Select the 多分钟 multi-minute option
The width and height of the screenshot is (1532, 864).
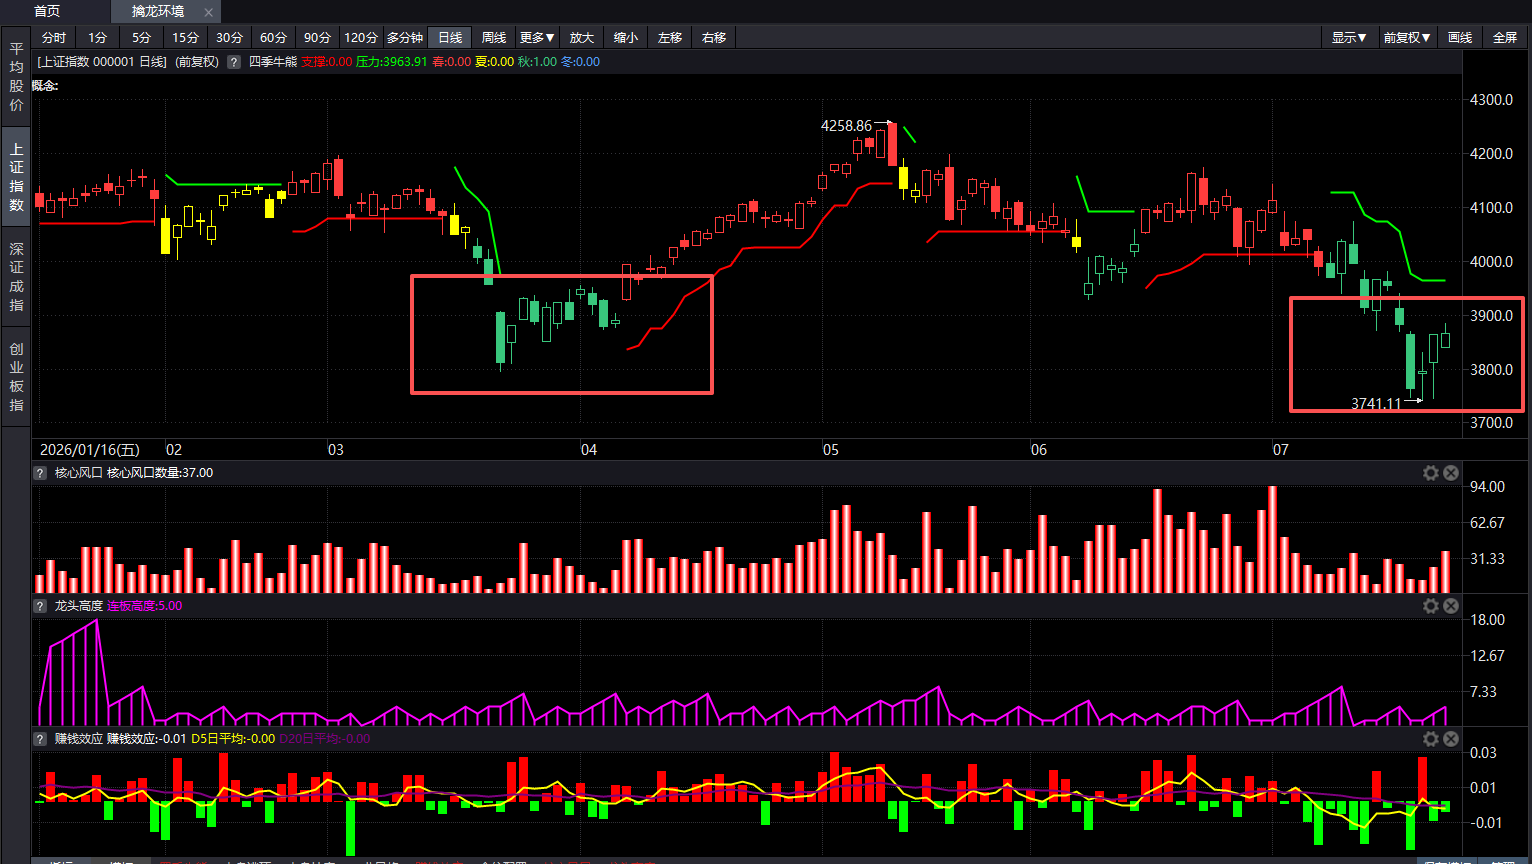pyautogui.click(x=405, y=37)
